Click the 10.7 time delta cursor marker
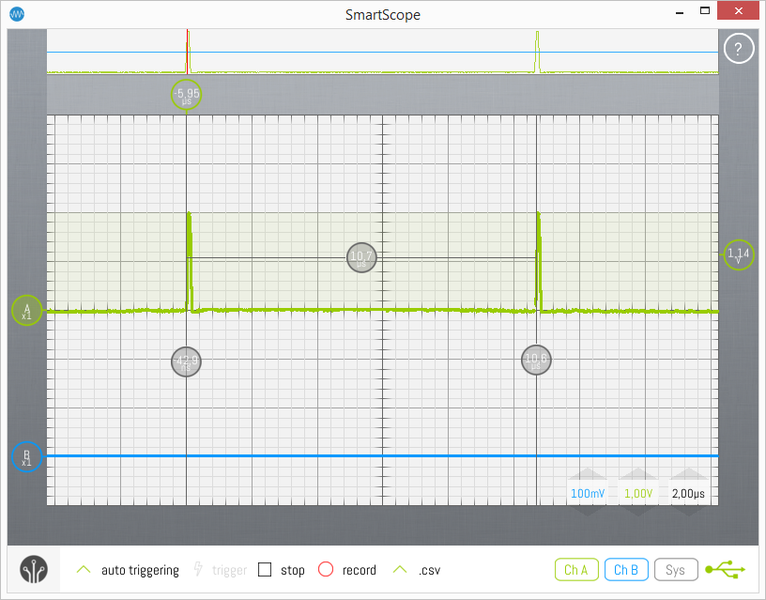Screen dimensions: 766x600 point(361,258)
